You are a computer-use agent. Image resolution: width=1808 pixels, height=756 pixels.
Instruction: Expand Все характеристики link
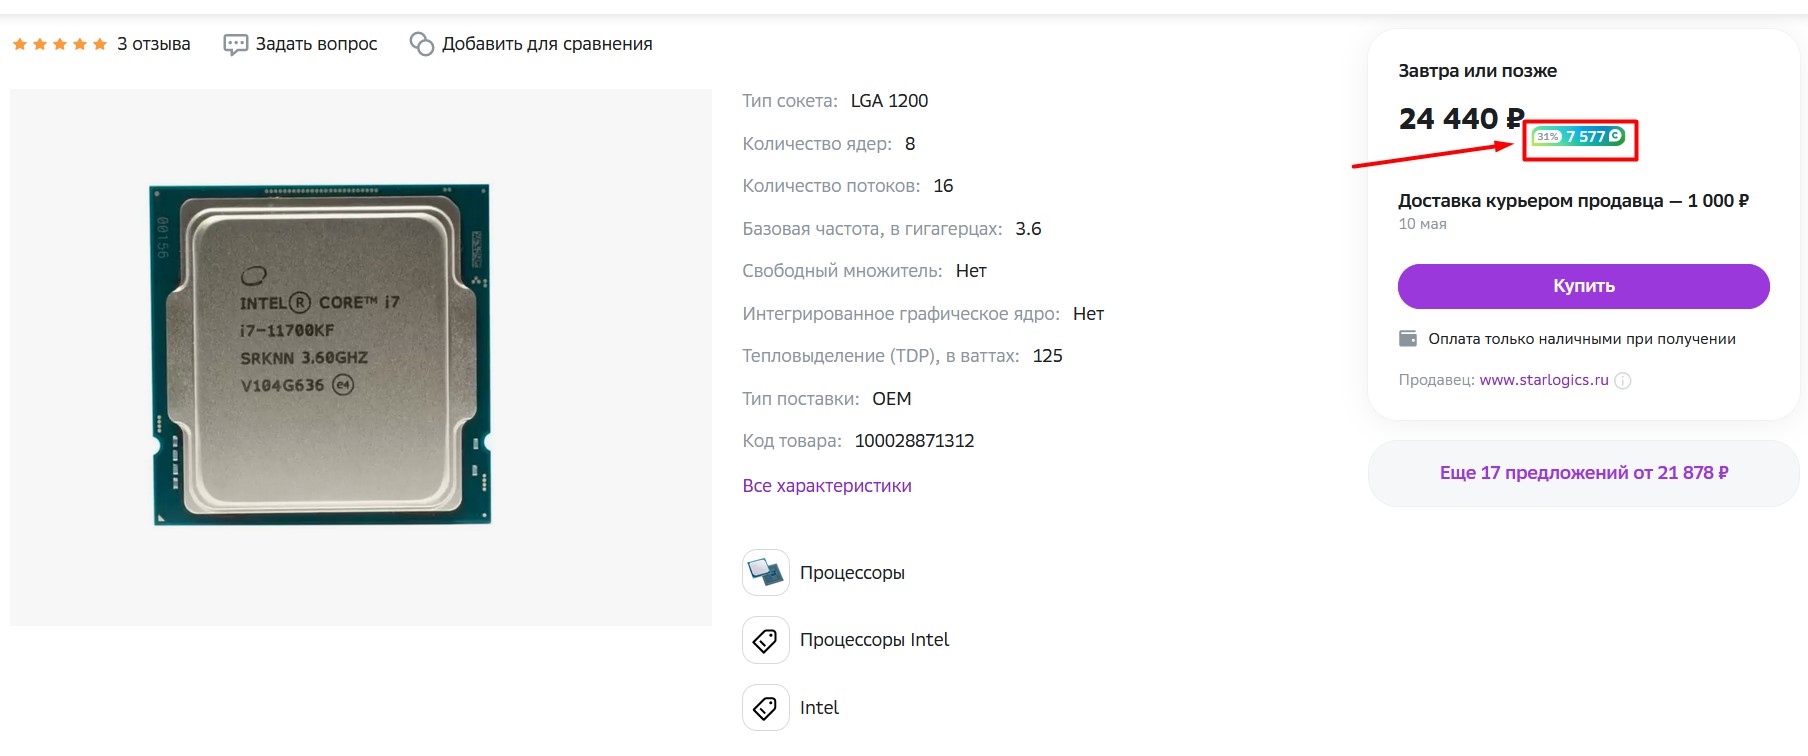(x=826, y=486)
